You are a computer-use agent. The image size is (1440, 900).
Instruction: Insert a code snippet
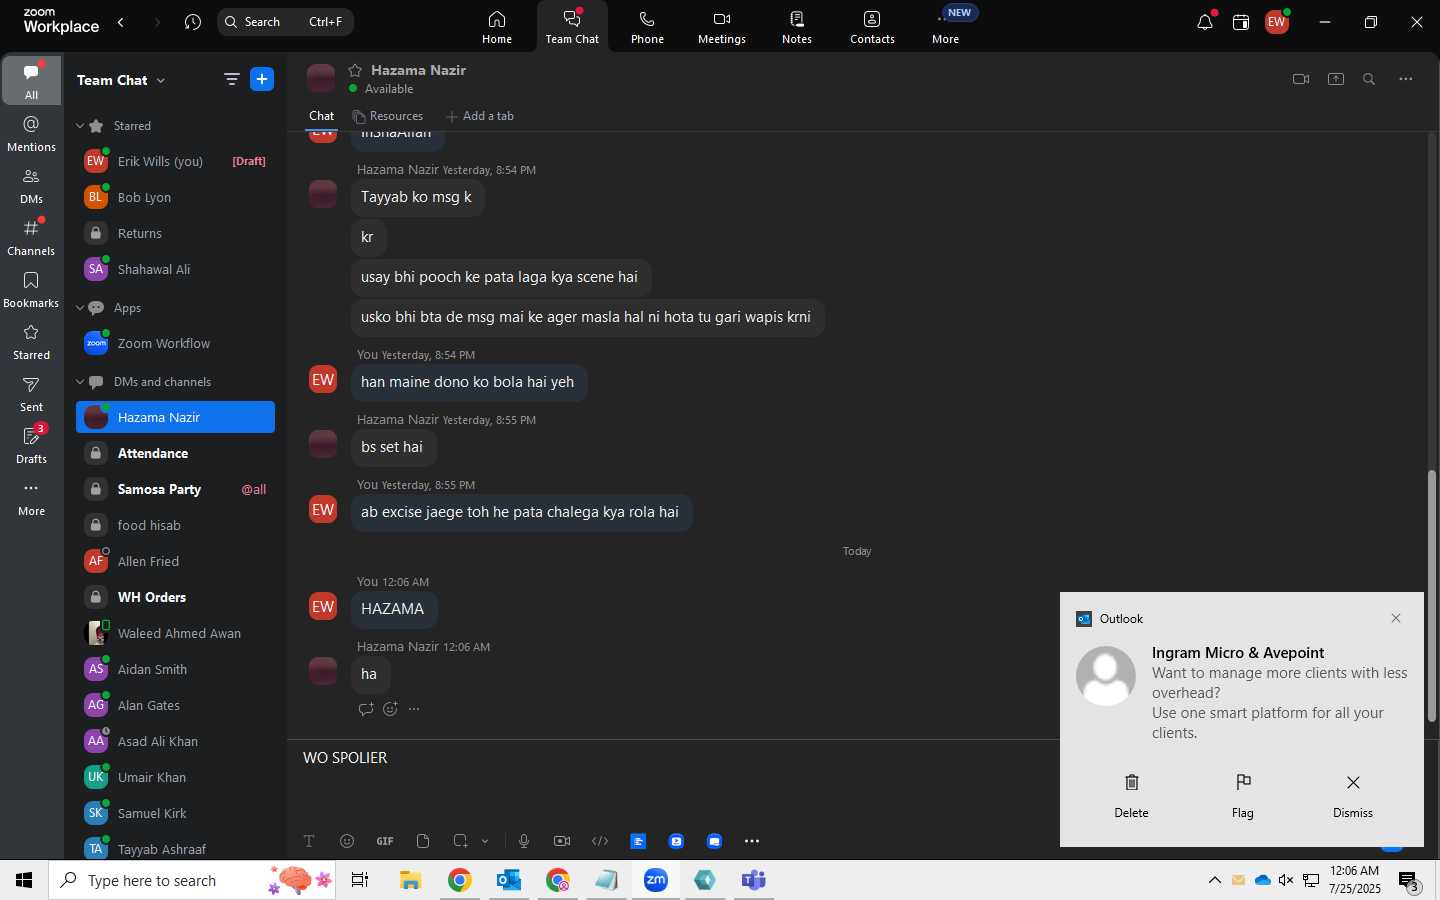(x=600, y=841)
